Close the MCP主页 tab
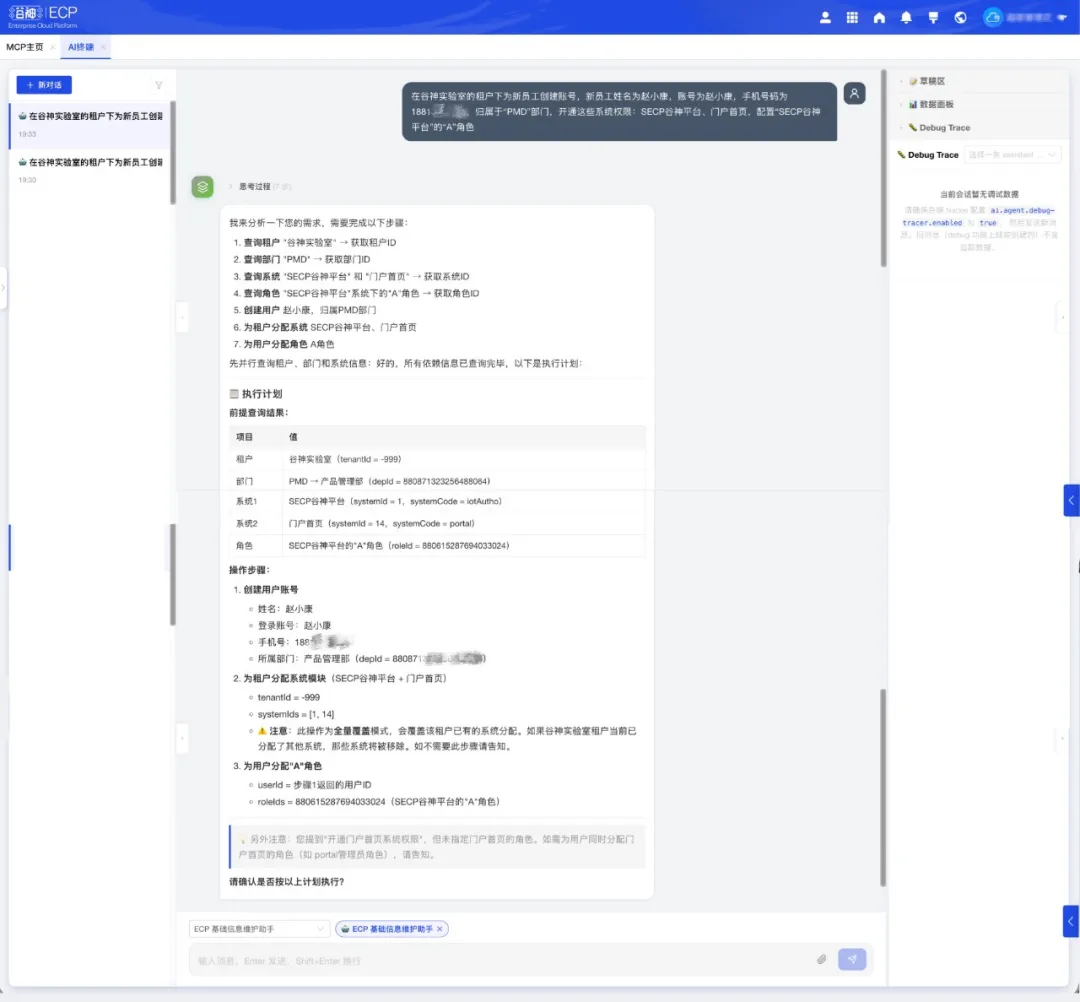1080x1002 pixels. (53, 48)
